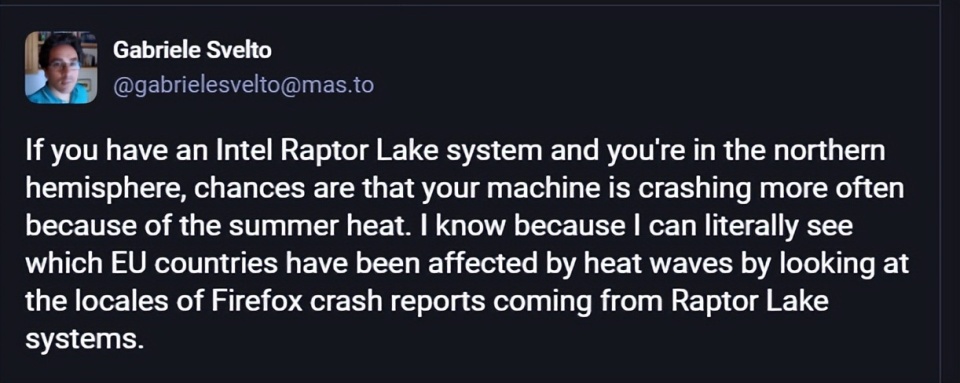Viewport: 960px width, 383px height.
Task: Open Gabriele Svelto's profile avatar
Action: (x=61, y=67)
